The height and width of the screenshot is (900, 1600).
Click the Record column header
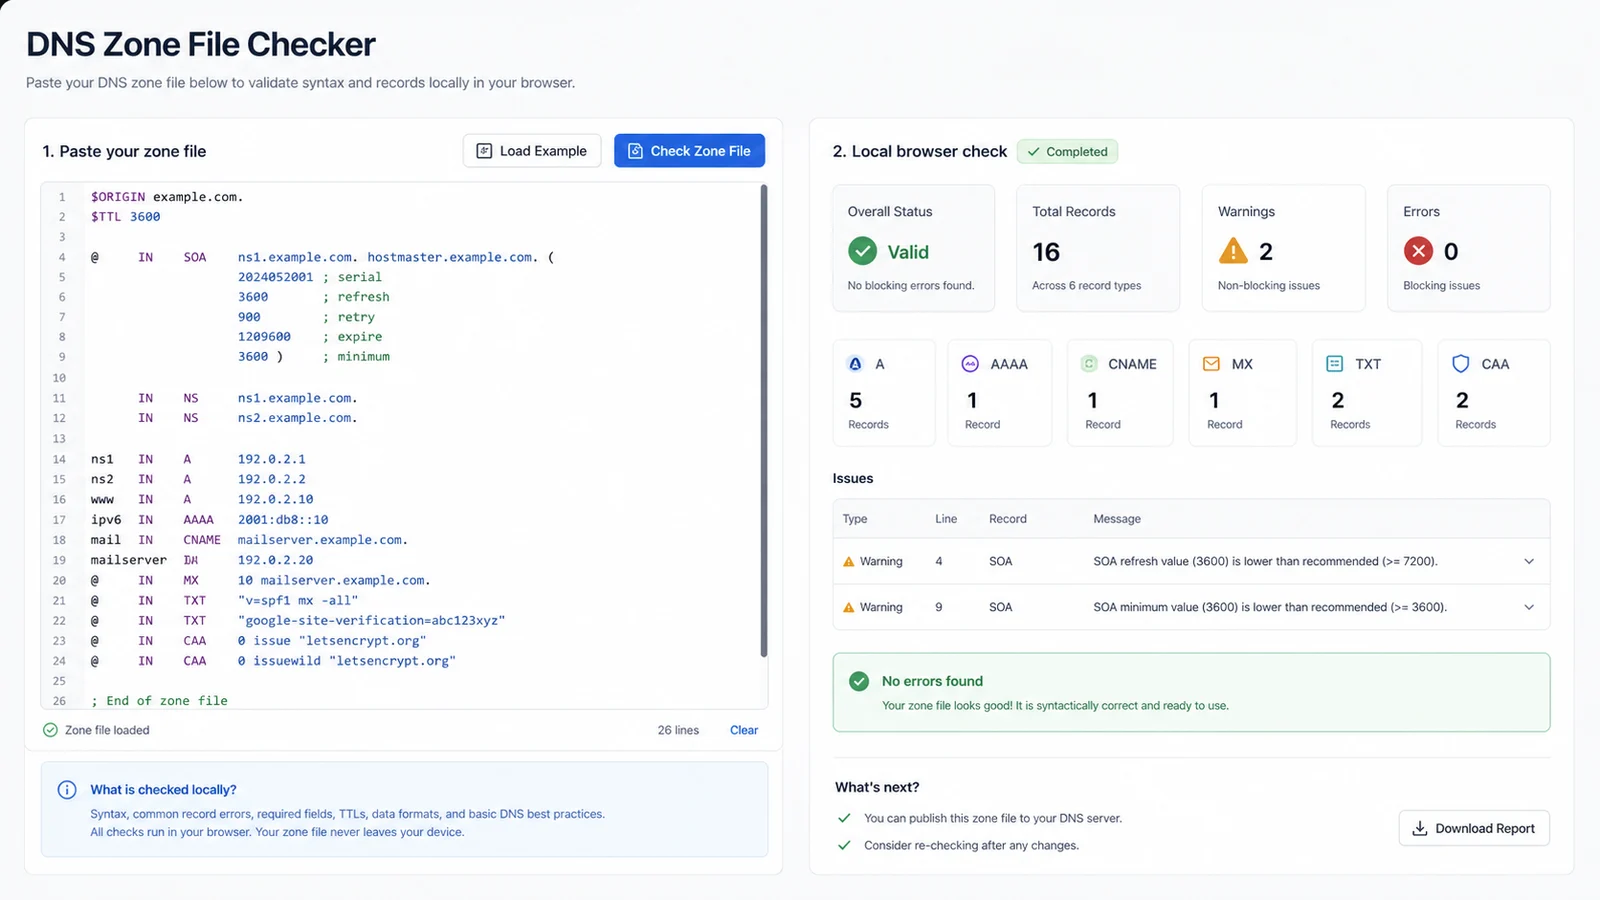1008,519
